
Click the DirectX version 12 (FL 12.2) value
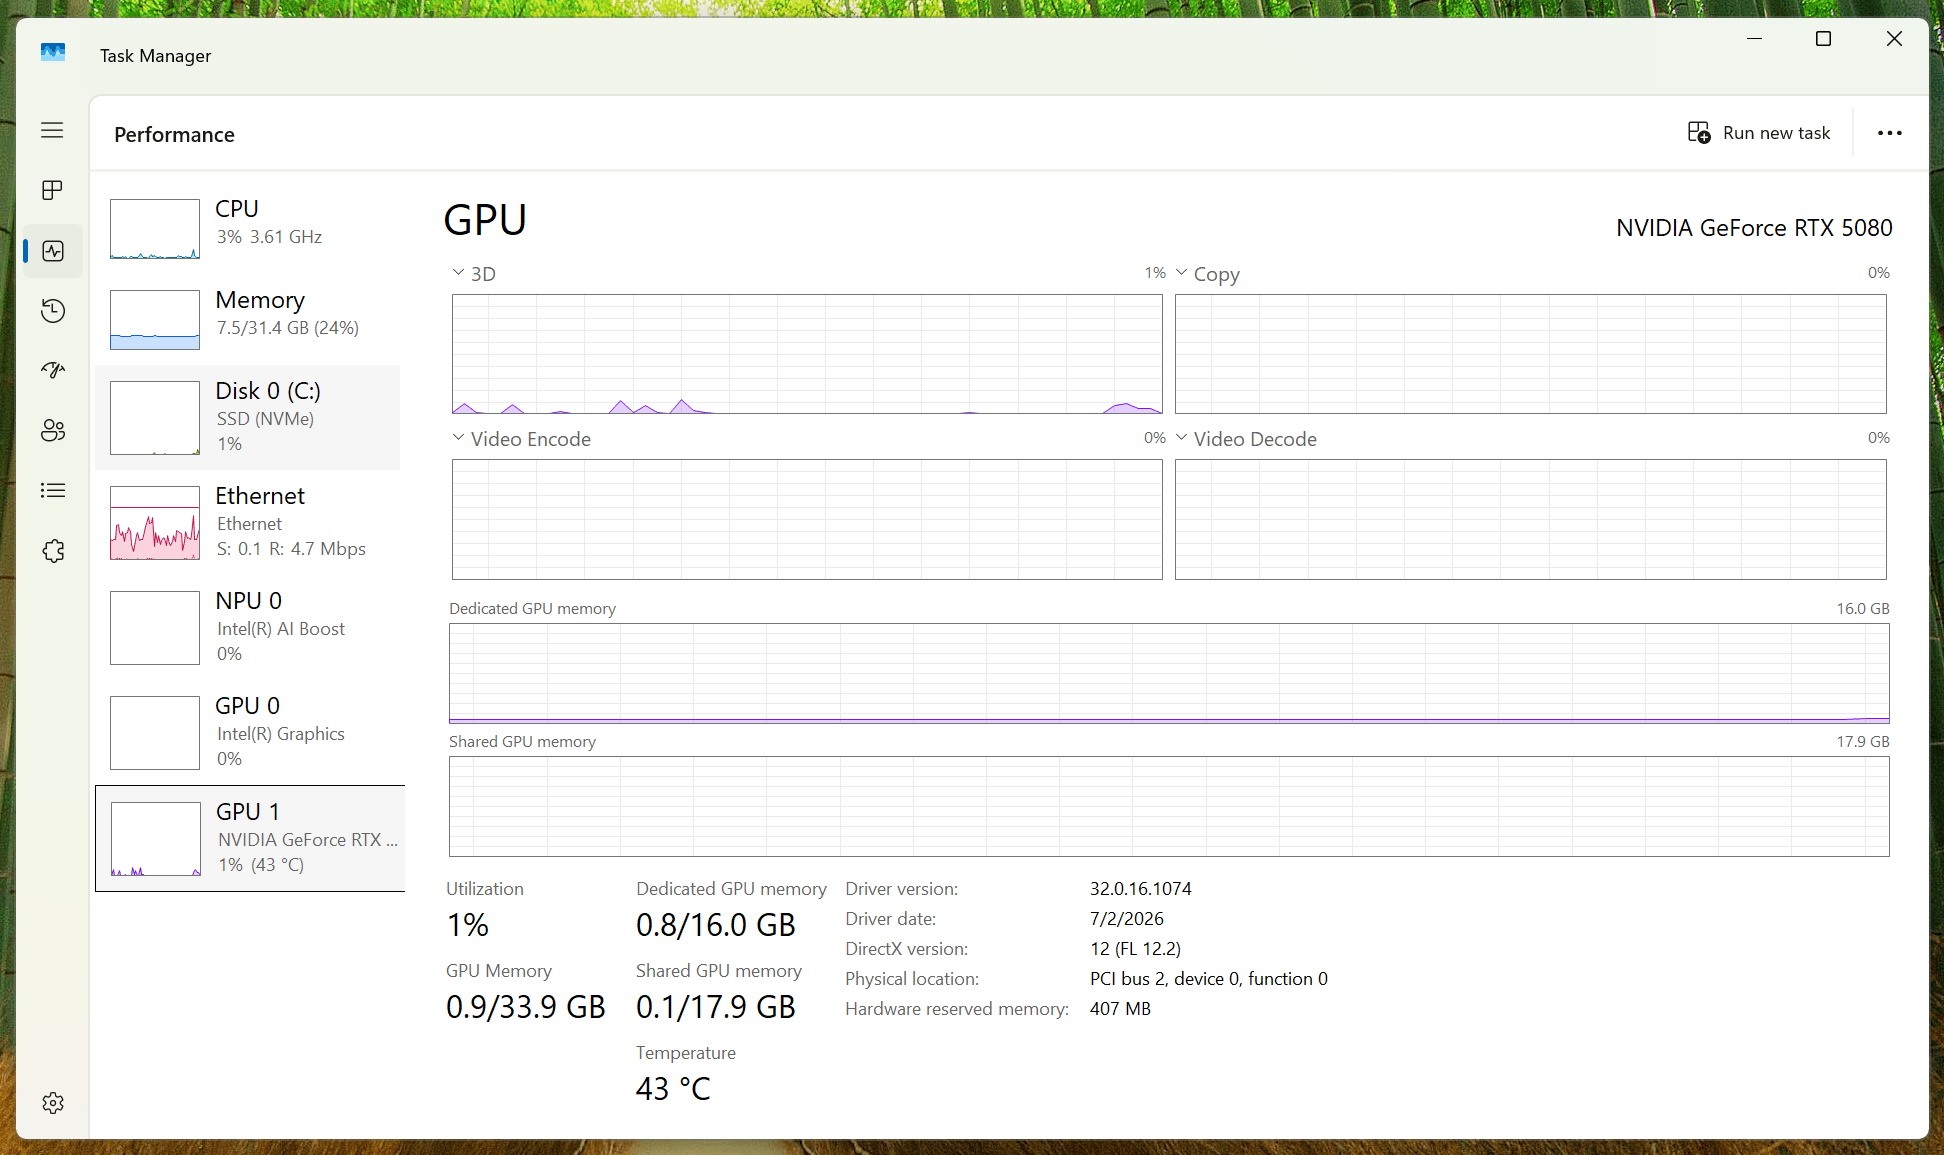1135,948
